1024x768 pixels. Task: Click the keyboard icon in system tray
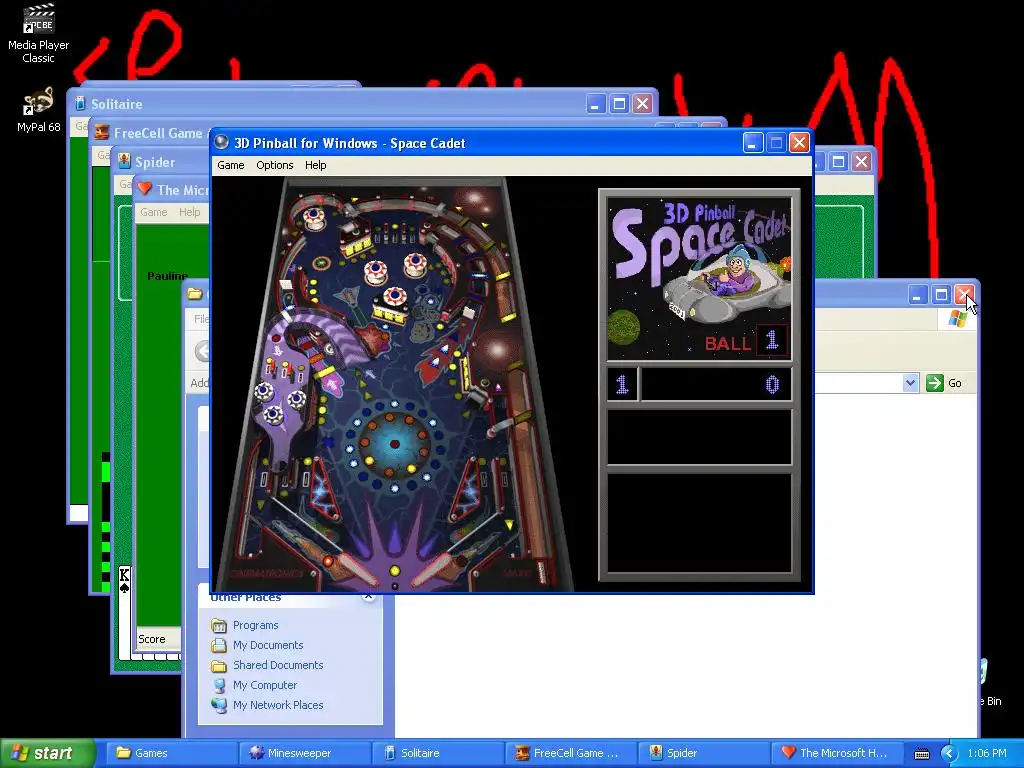[x=921, y=754]
